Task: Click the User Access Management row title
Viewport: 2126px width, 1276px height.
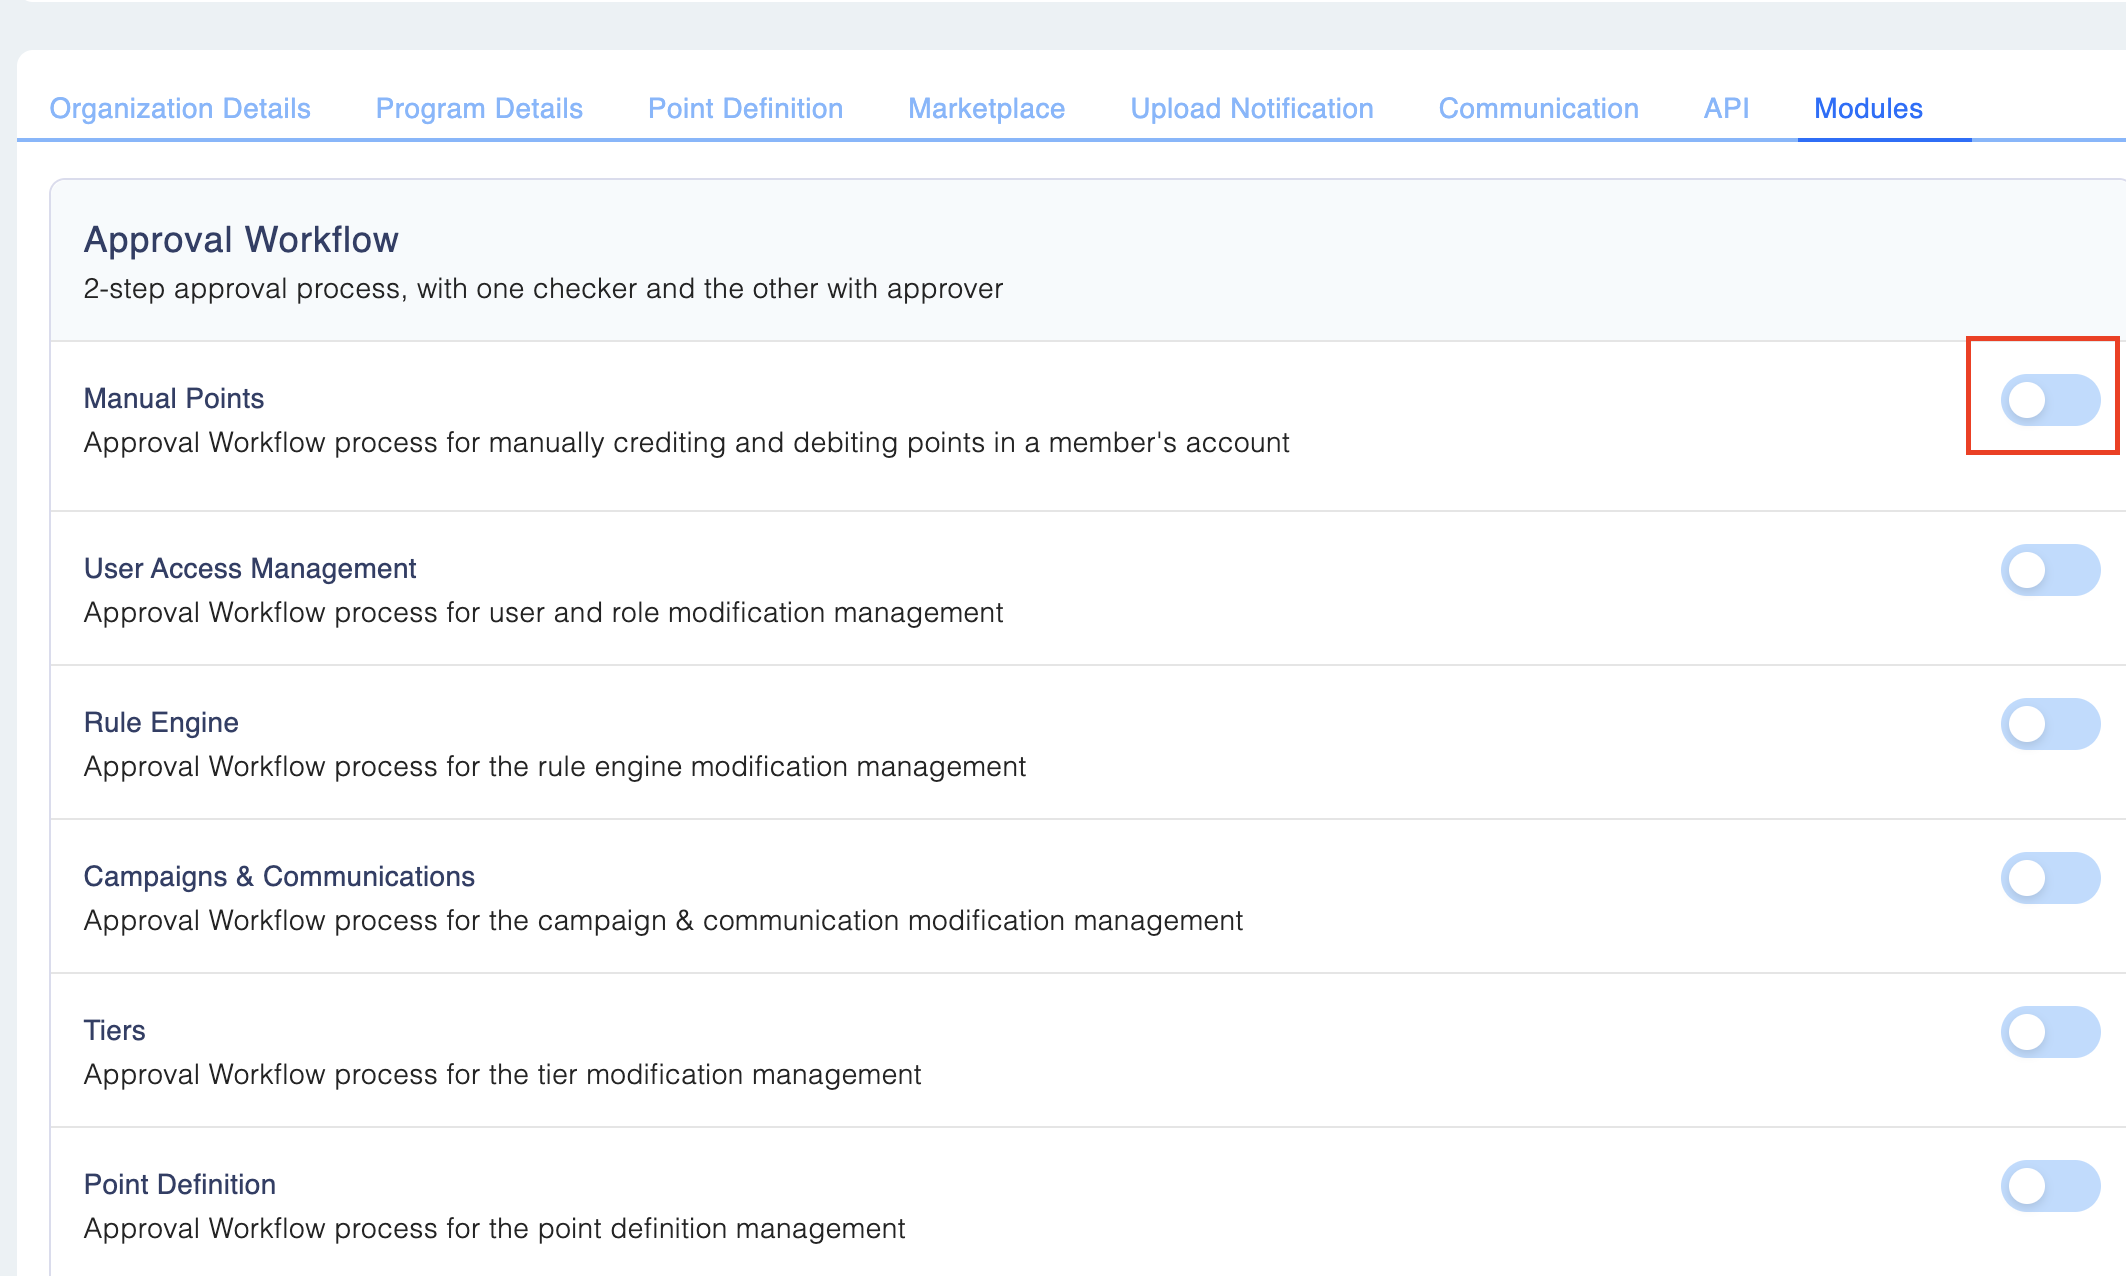Action: (250, 568)
